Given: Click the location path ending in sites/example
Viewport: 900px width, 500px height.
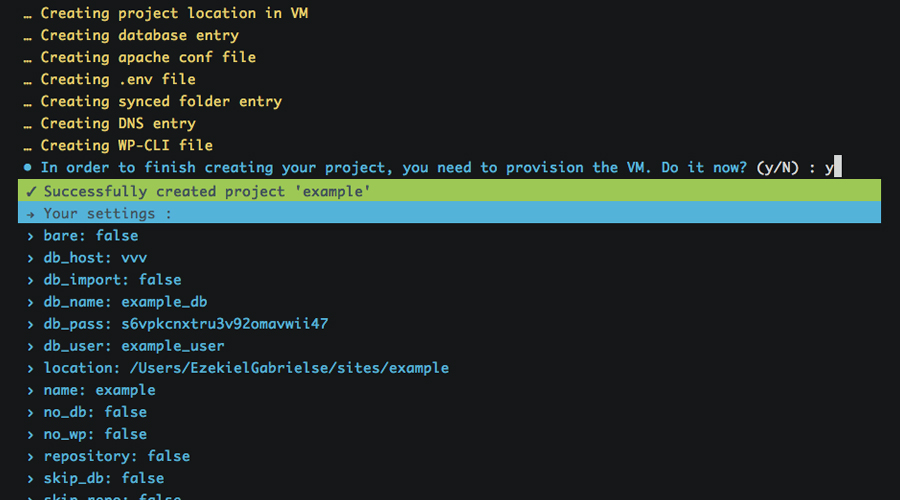Looking at the screenshot, I should (x=289, y=368).
